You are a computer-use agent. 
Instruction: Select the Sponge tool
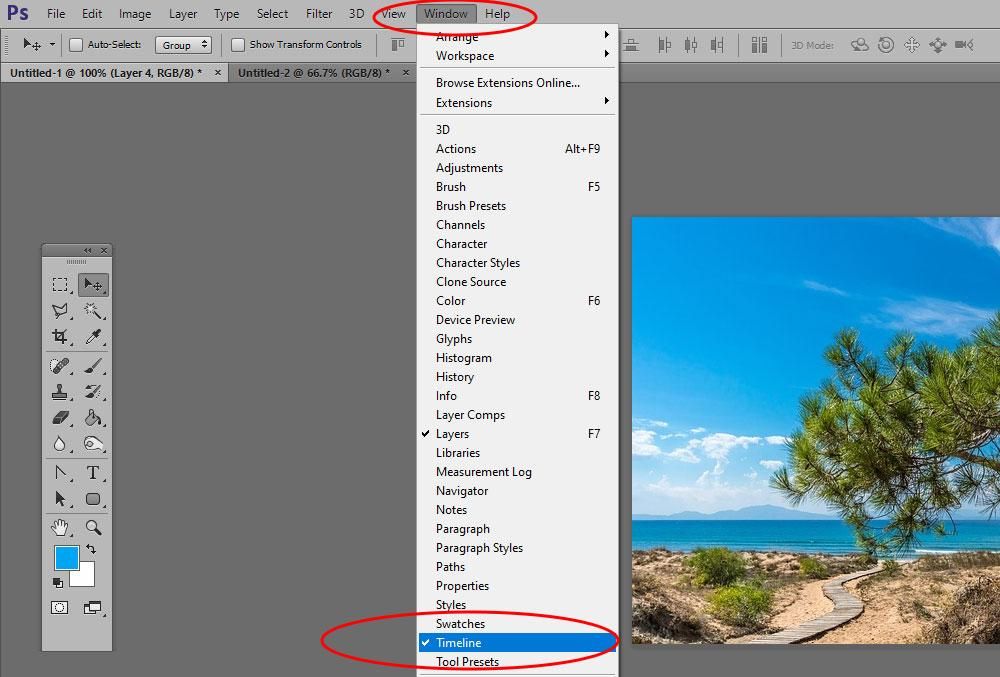tap(93, 444)
